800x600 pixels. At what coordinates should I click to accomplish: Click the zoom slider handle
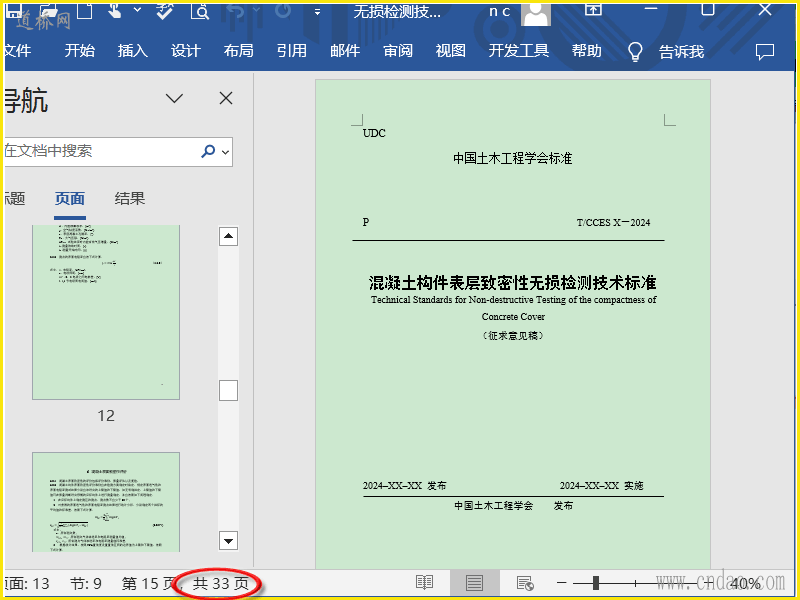pyautogui.click(x=595, y=583)
